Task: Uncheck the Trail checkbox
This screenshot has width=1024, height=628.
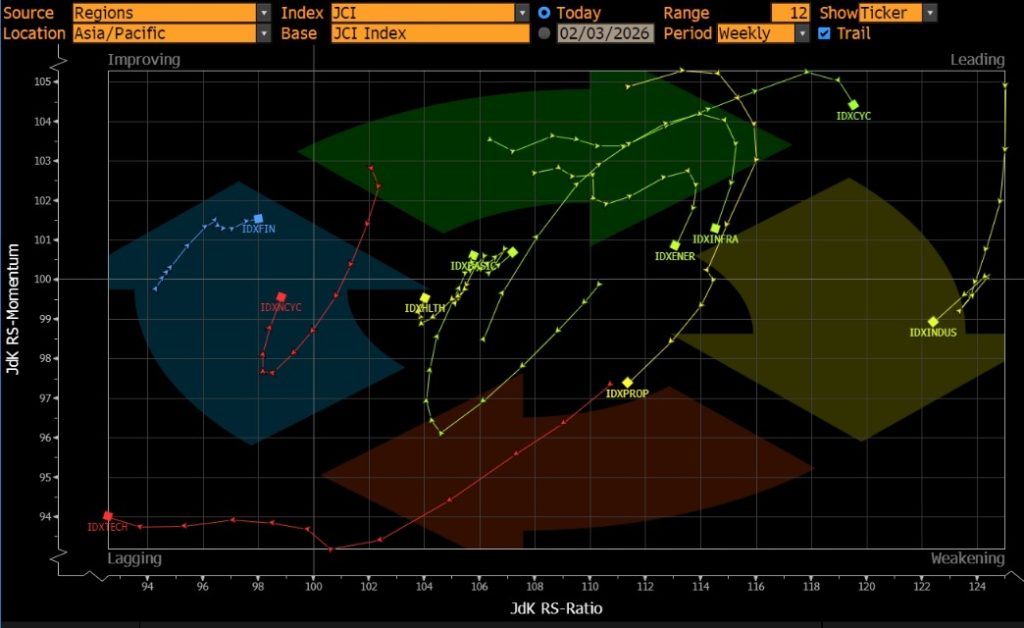Action: (x=824, y=33)
